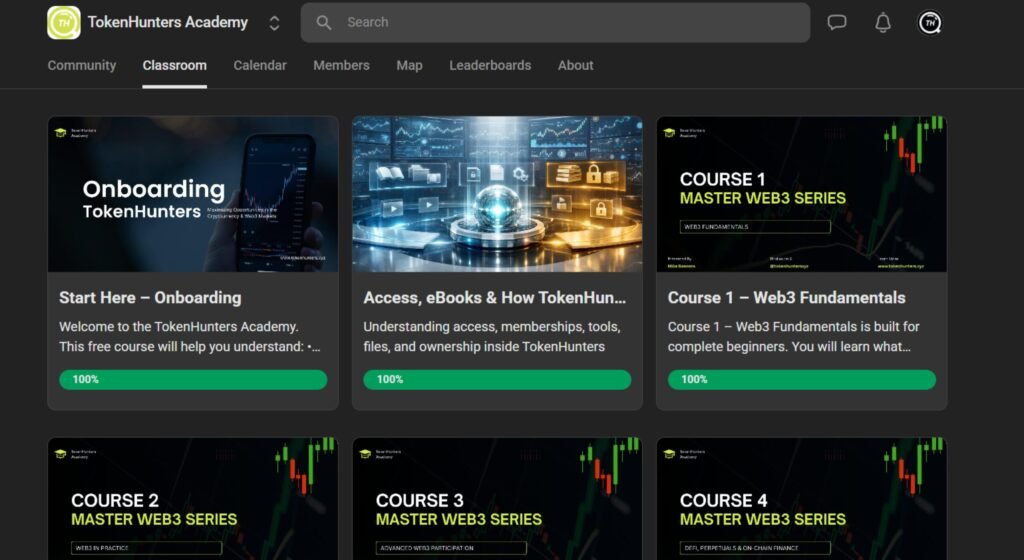
Task: Open the Course 1 Master Web3 thumbnail
Action: (x=801, y=194)
